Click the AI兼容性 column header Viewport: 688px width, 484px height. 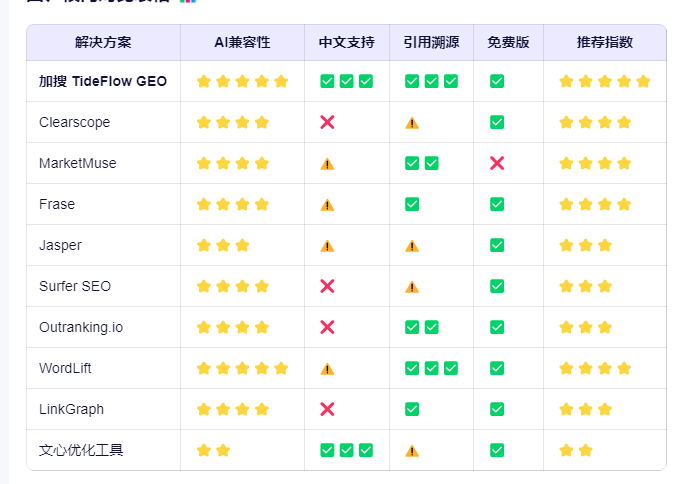point(242,42)
